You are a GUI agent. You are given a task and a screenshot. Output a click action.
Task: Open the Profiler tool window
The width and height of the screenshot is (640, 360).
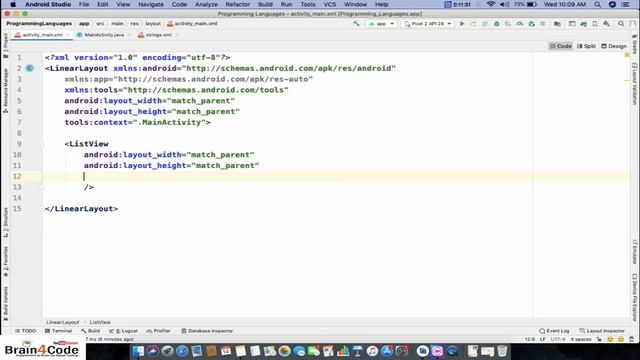pyautogui.click(x=158, y=331)
